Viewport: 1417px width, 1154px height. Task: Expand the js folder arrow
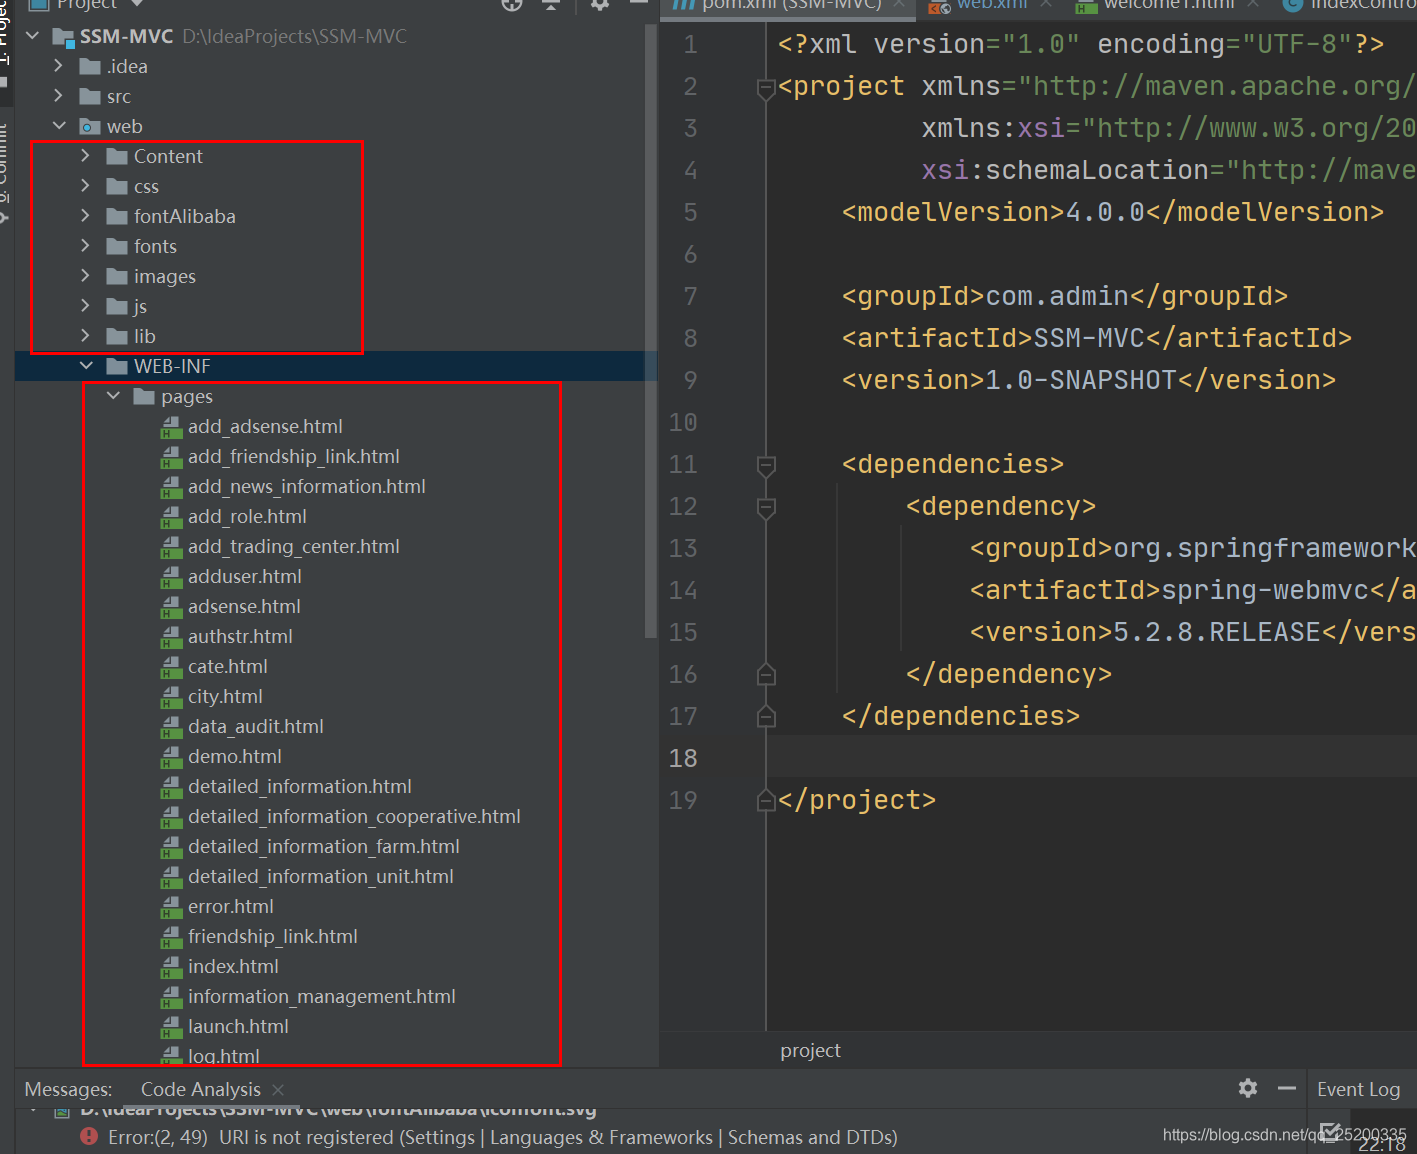(85, 306)
